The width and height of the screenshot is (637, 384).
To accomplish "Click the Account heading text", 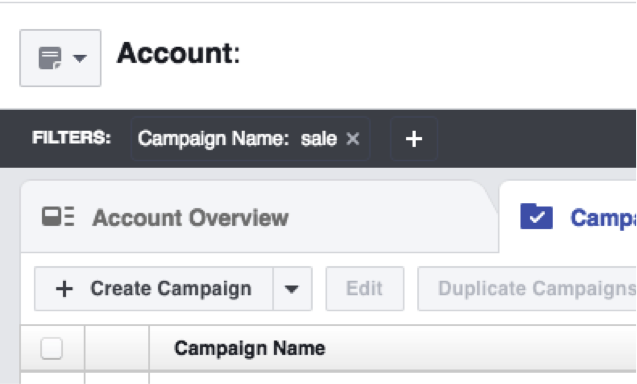I will coord(179,53).
